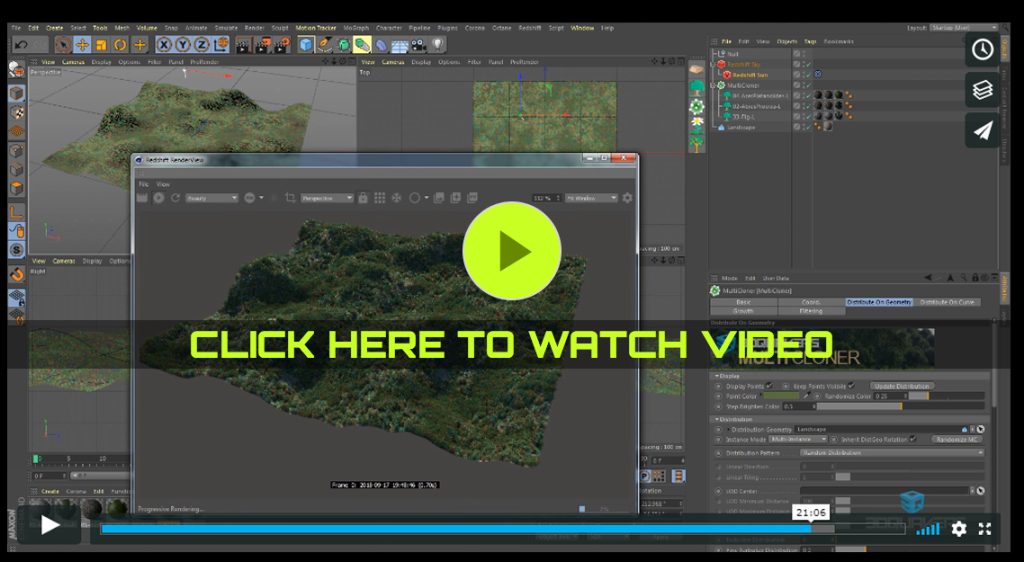1024x562 pixels.
Task: Open the Watch Later clock icon
Action: tap(982, 49)
